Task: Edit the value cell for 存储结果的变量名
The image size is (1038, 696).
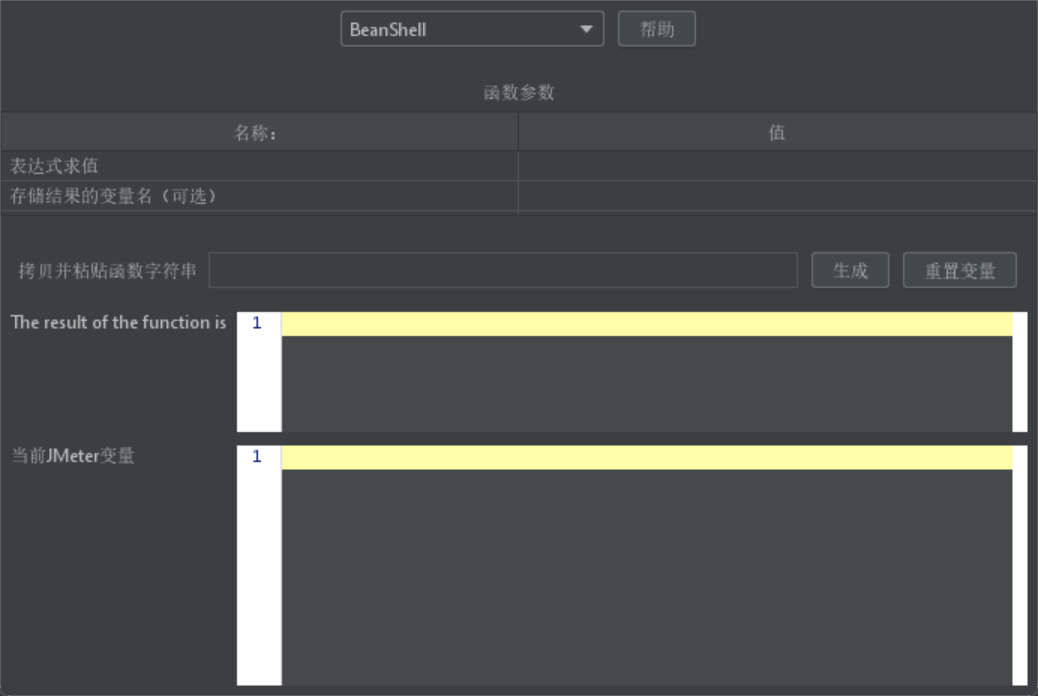Action: tap(777, 196)
